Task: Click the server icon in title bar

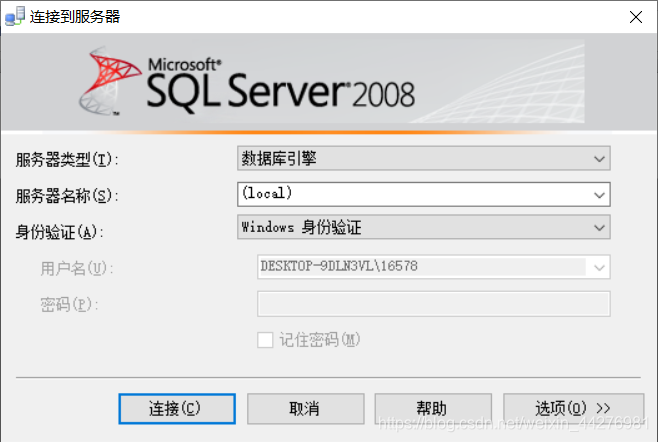Action: [15, 16]
